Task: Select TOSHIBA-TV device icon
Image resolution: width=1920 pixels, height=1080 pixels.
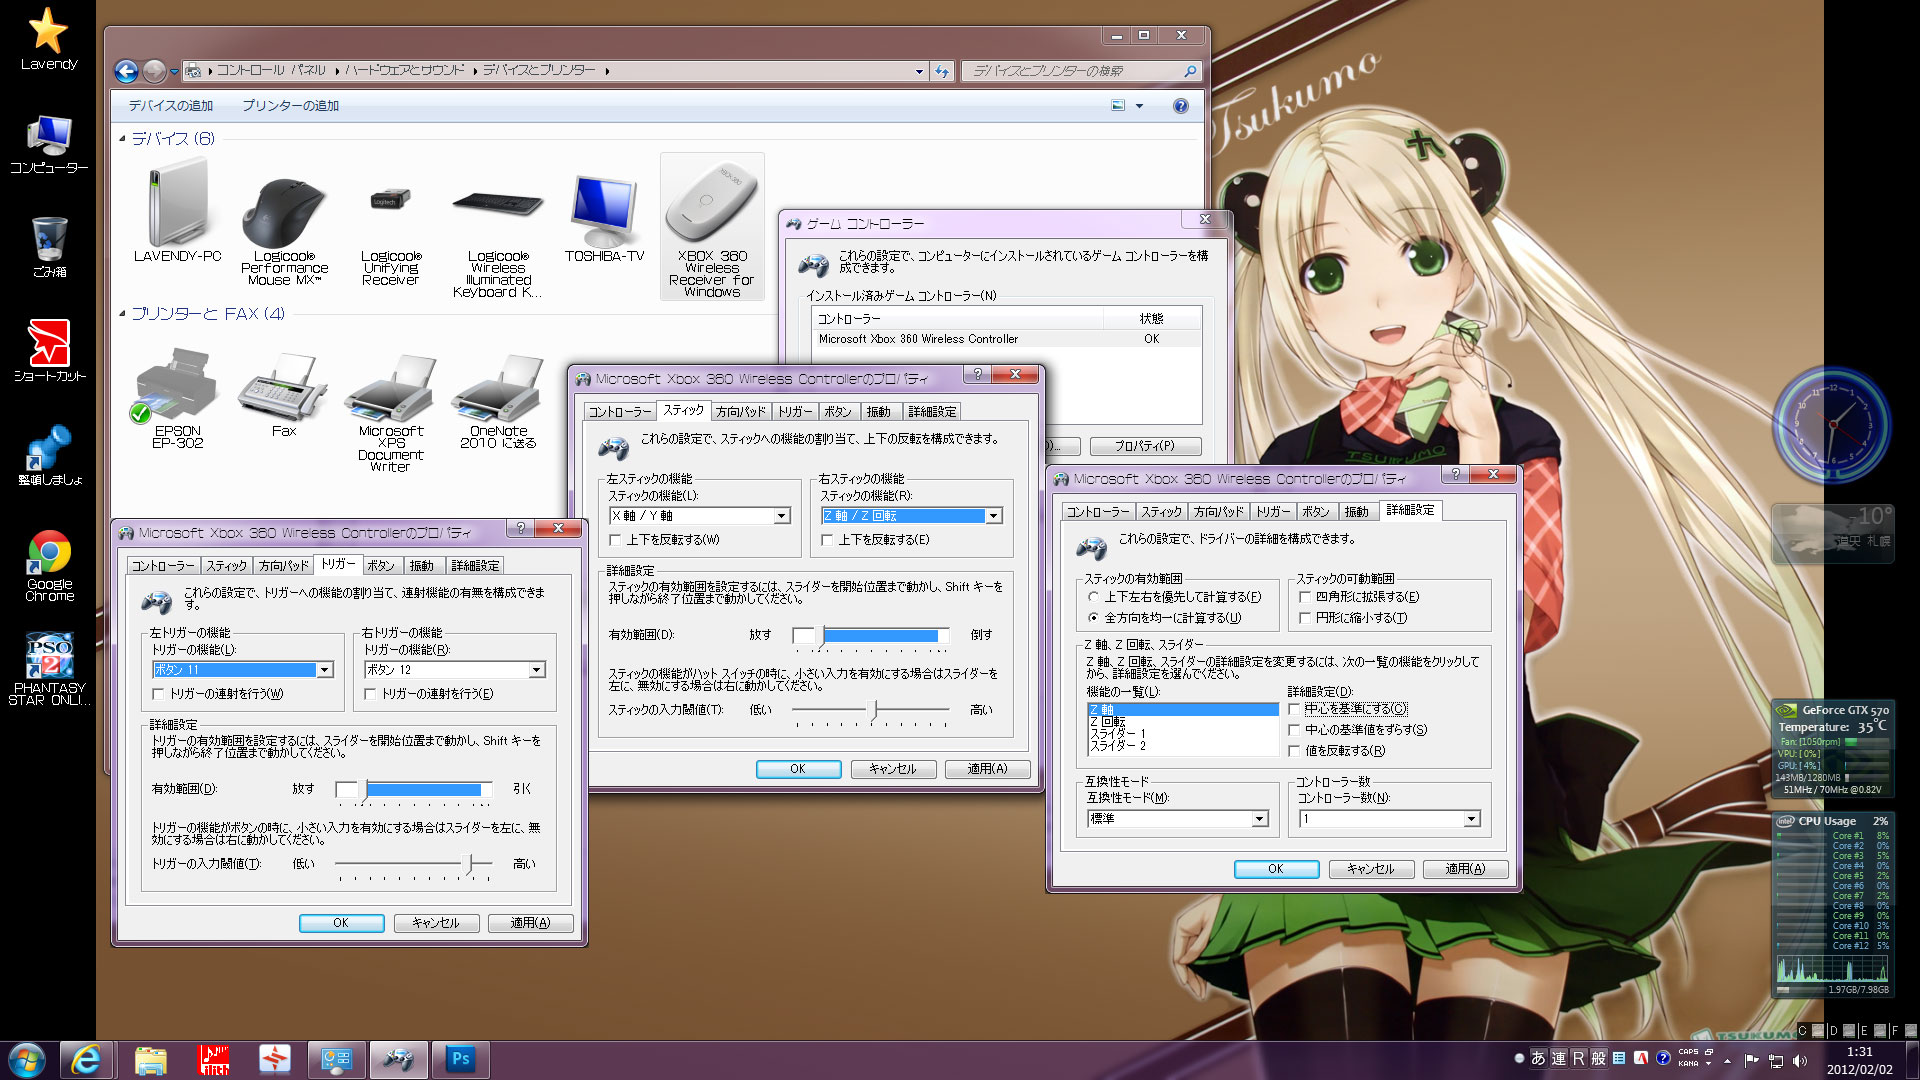Action: tap(604, 215)
